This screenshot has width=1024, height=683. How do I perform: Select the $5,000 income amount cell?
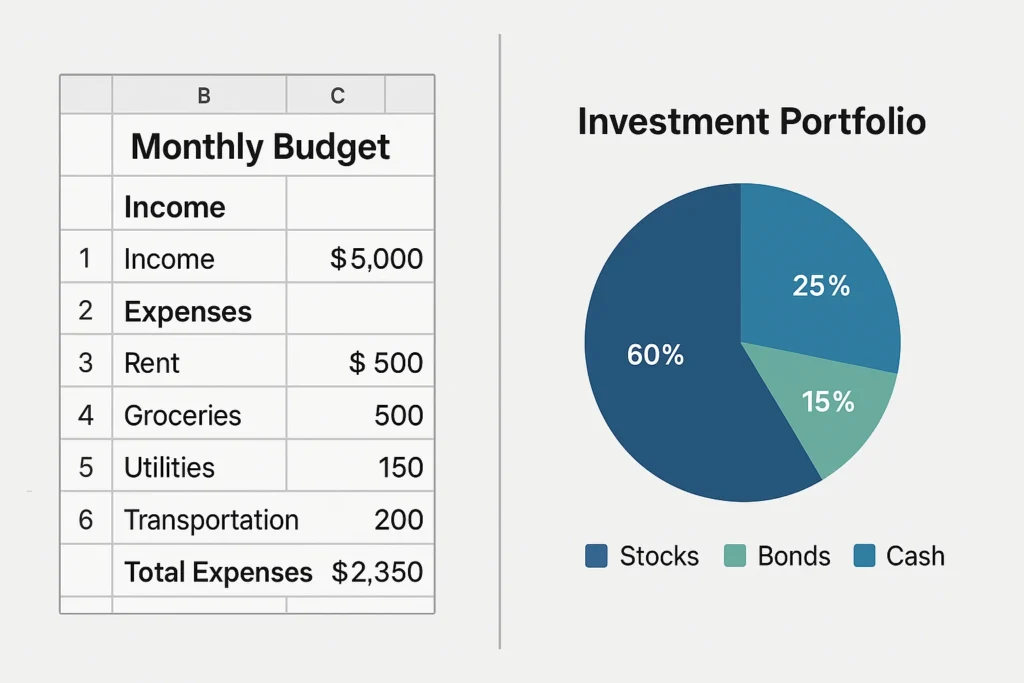(376, 259)
